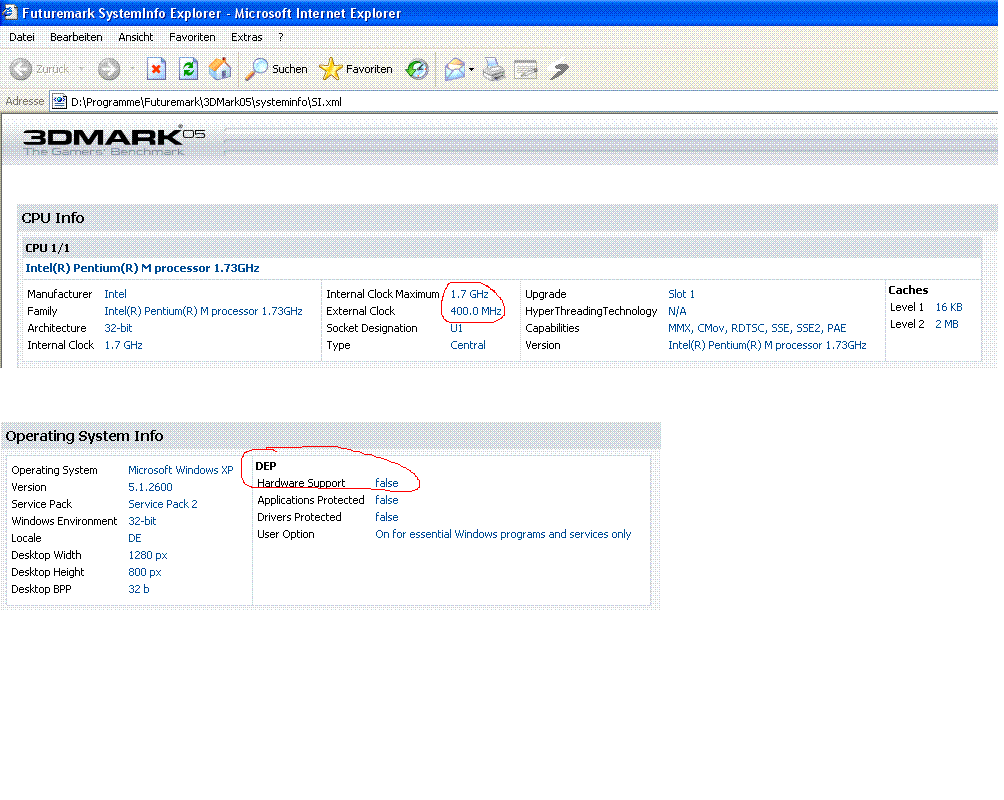Open the Bearbeiten menu
Screen dimensions: 1004x800
pos(76,37)
